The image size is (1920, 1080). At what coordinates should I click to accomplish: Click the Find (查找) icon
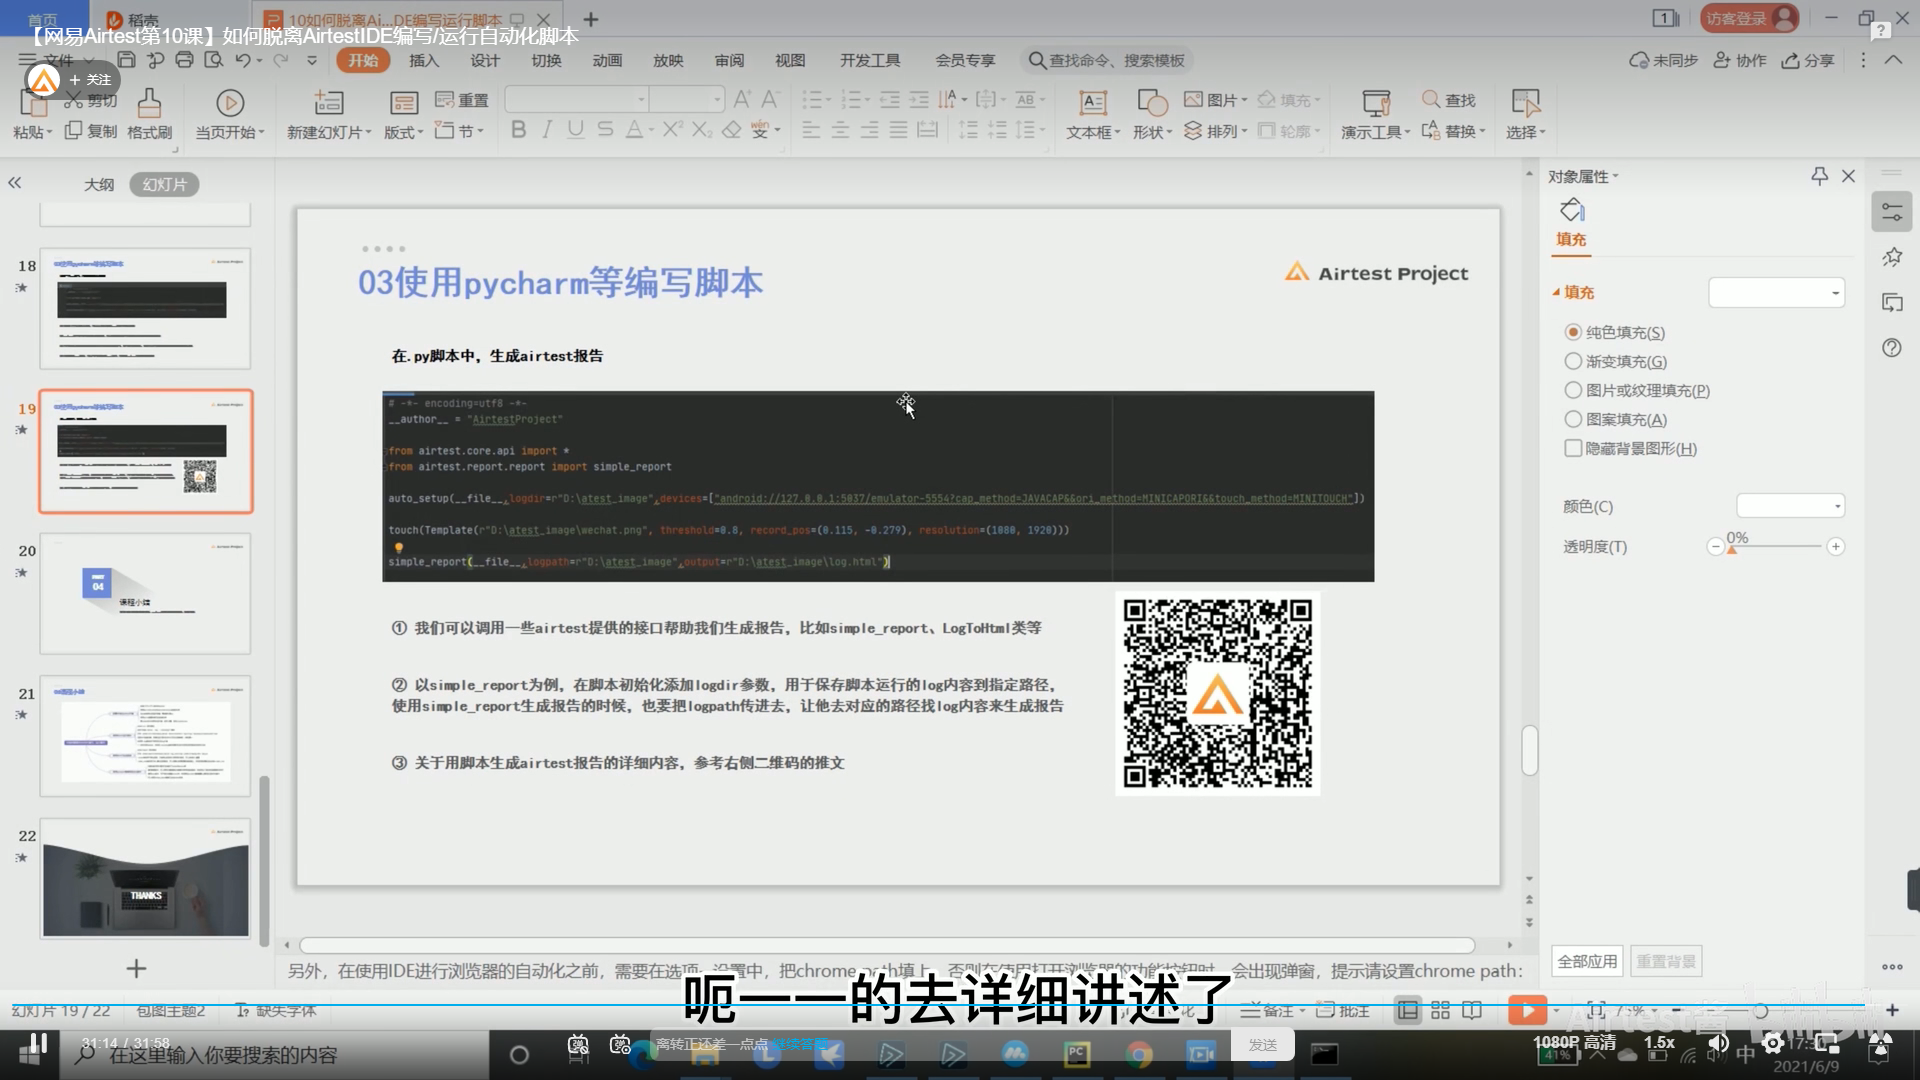coord(1449,100)
